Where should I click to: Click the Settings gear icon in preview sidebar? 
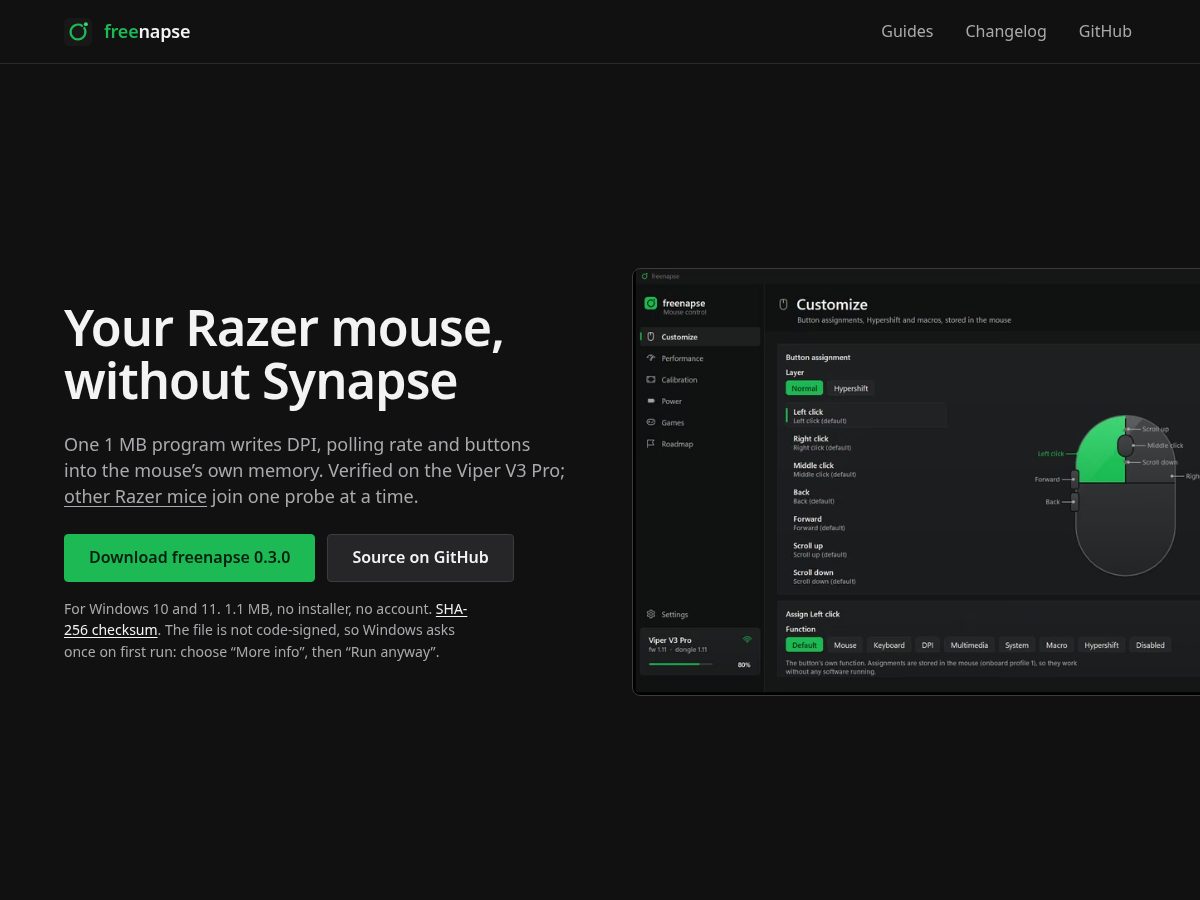[651, 615]
